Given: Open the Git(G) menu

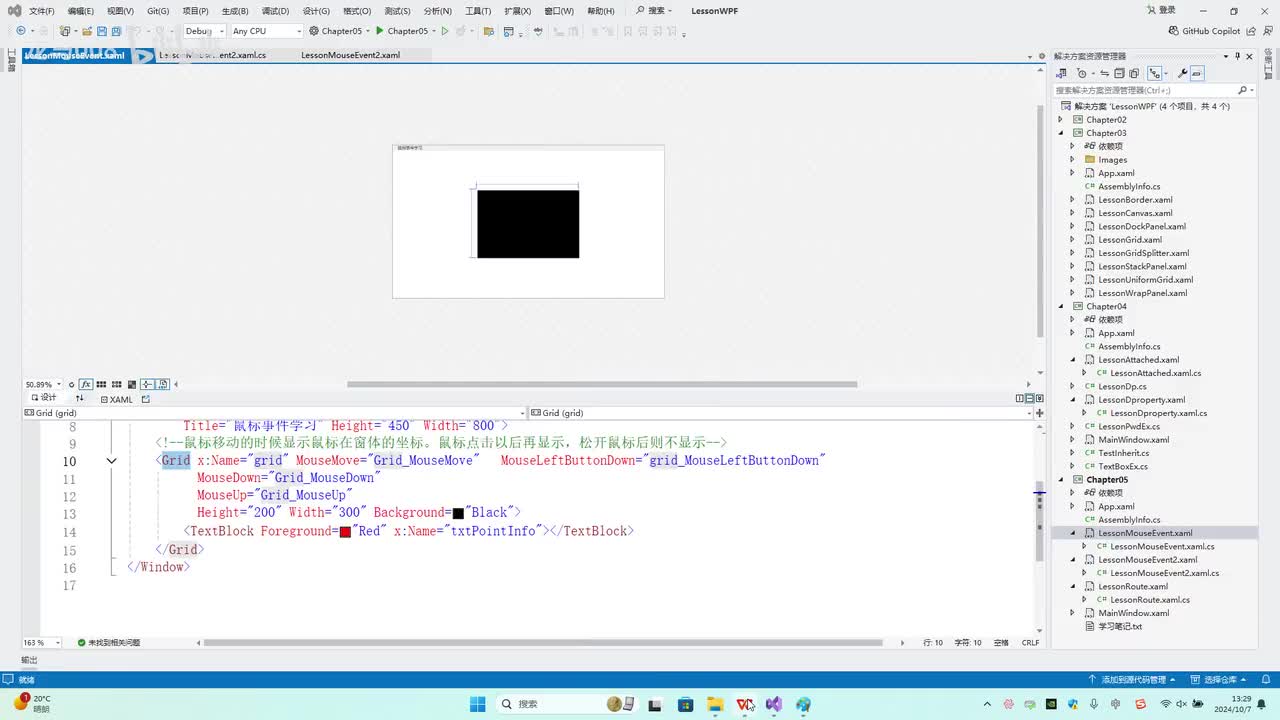Looking at the screenshot, I should tap(158, 11).
